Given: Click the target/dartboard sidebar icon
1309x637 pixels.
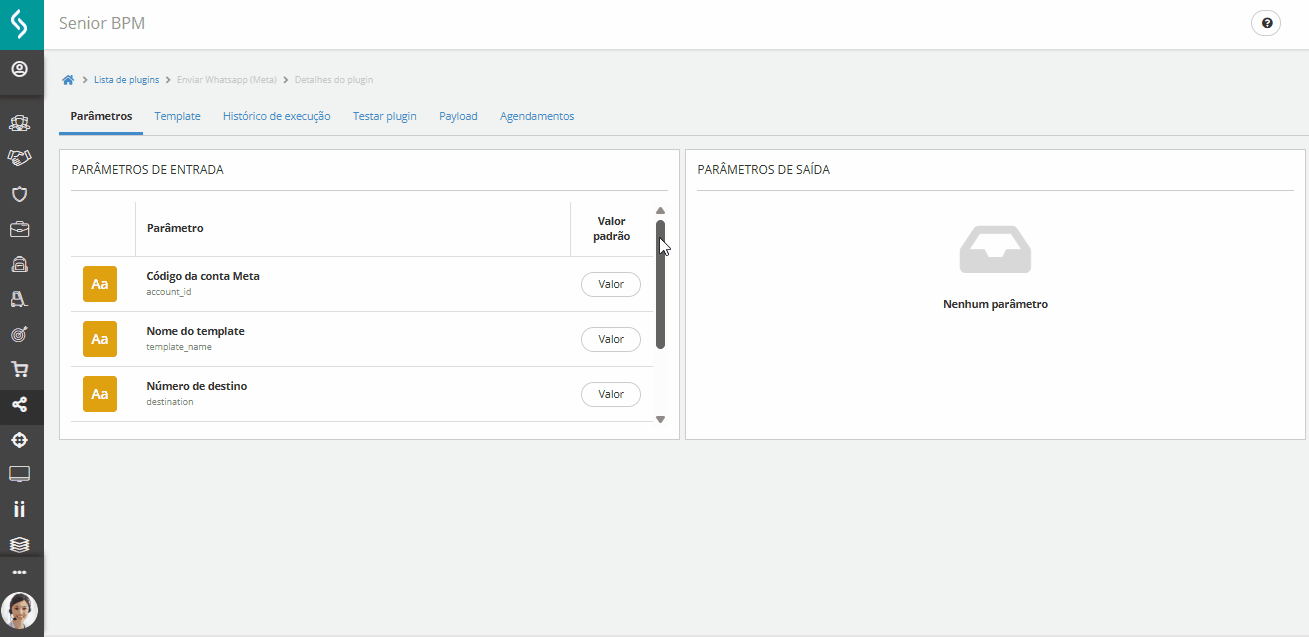Looking at the screenshot, I should (x=20, y=333).
